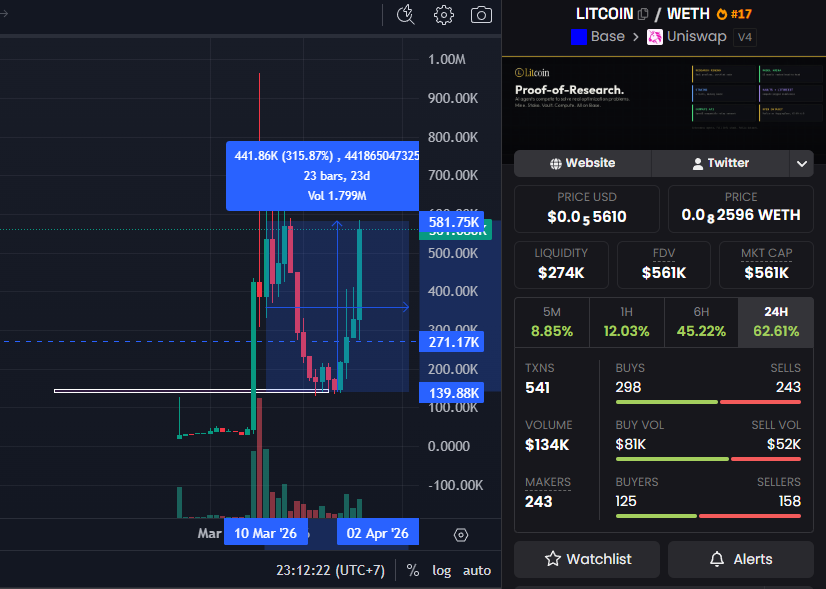The height and width of the screenshot is (589, 826).
Task: Take a chart snapshot with camera icon
Action: click(x=481, y=15)
